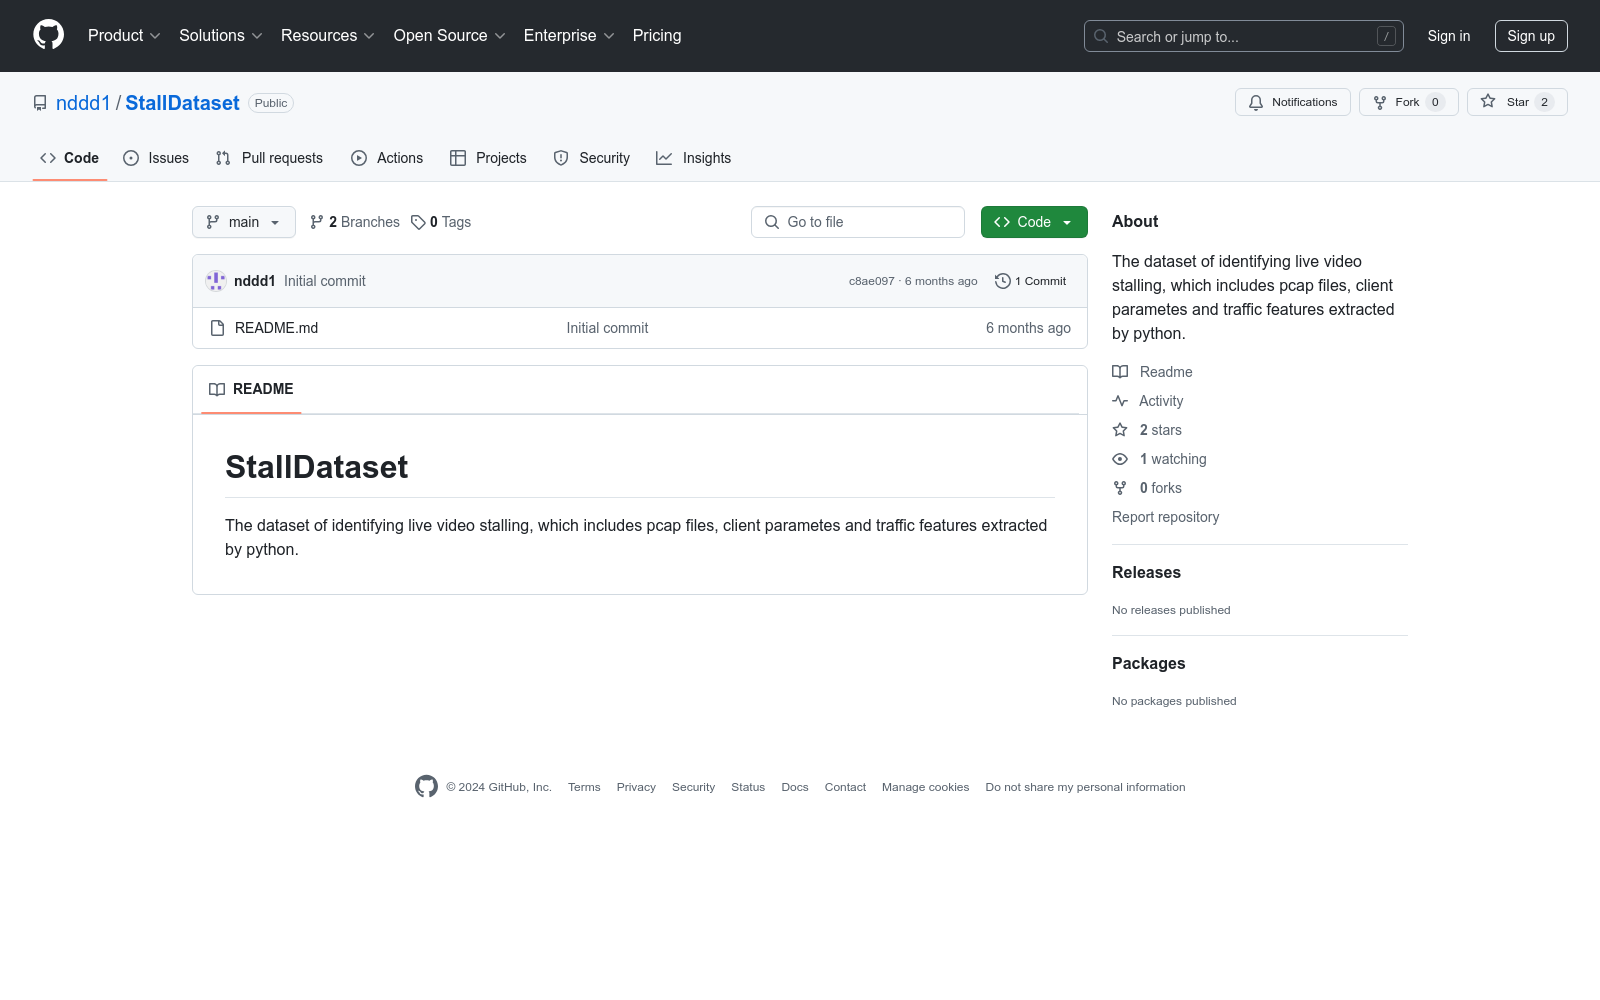Viewport: 1600px width, 1000px height.
Task: Click Report repository
Action: coord(1165,517)
